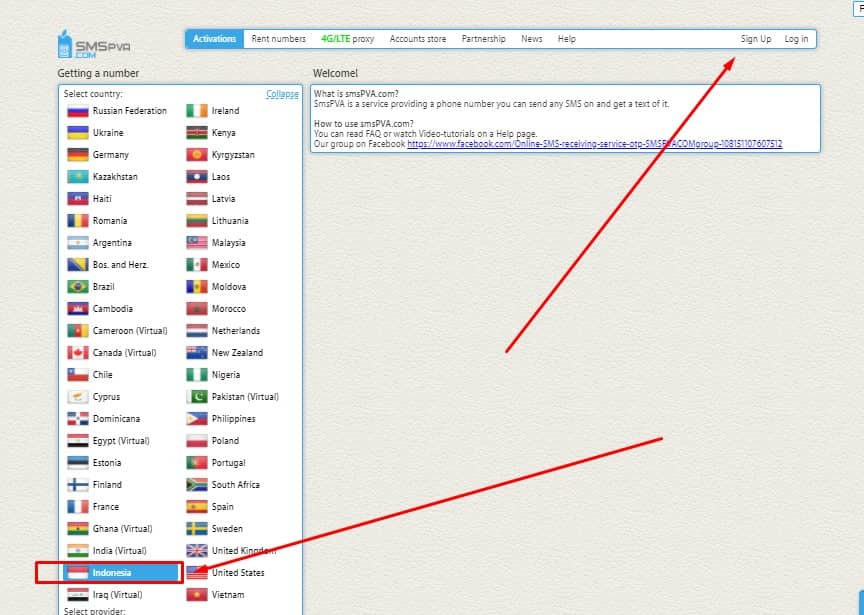Select the Laos flag icon
Image resolution: width=864 pixels, height=615 pixels.
[x=197, y=177]
